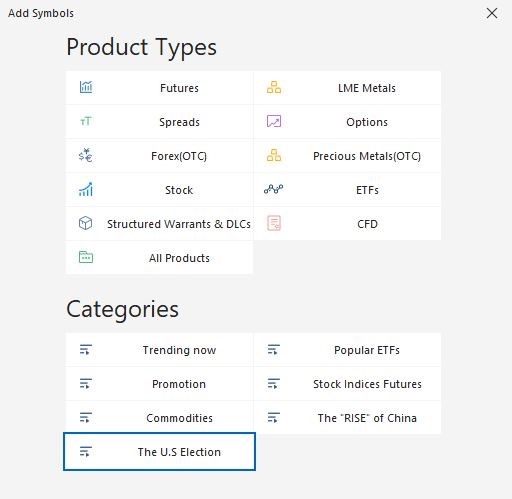
Task: Open the Commodities category
Action: point(159,418)
